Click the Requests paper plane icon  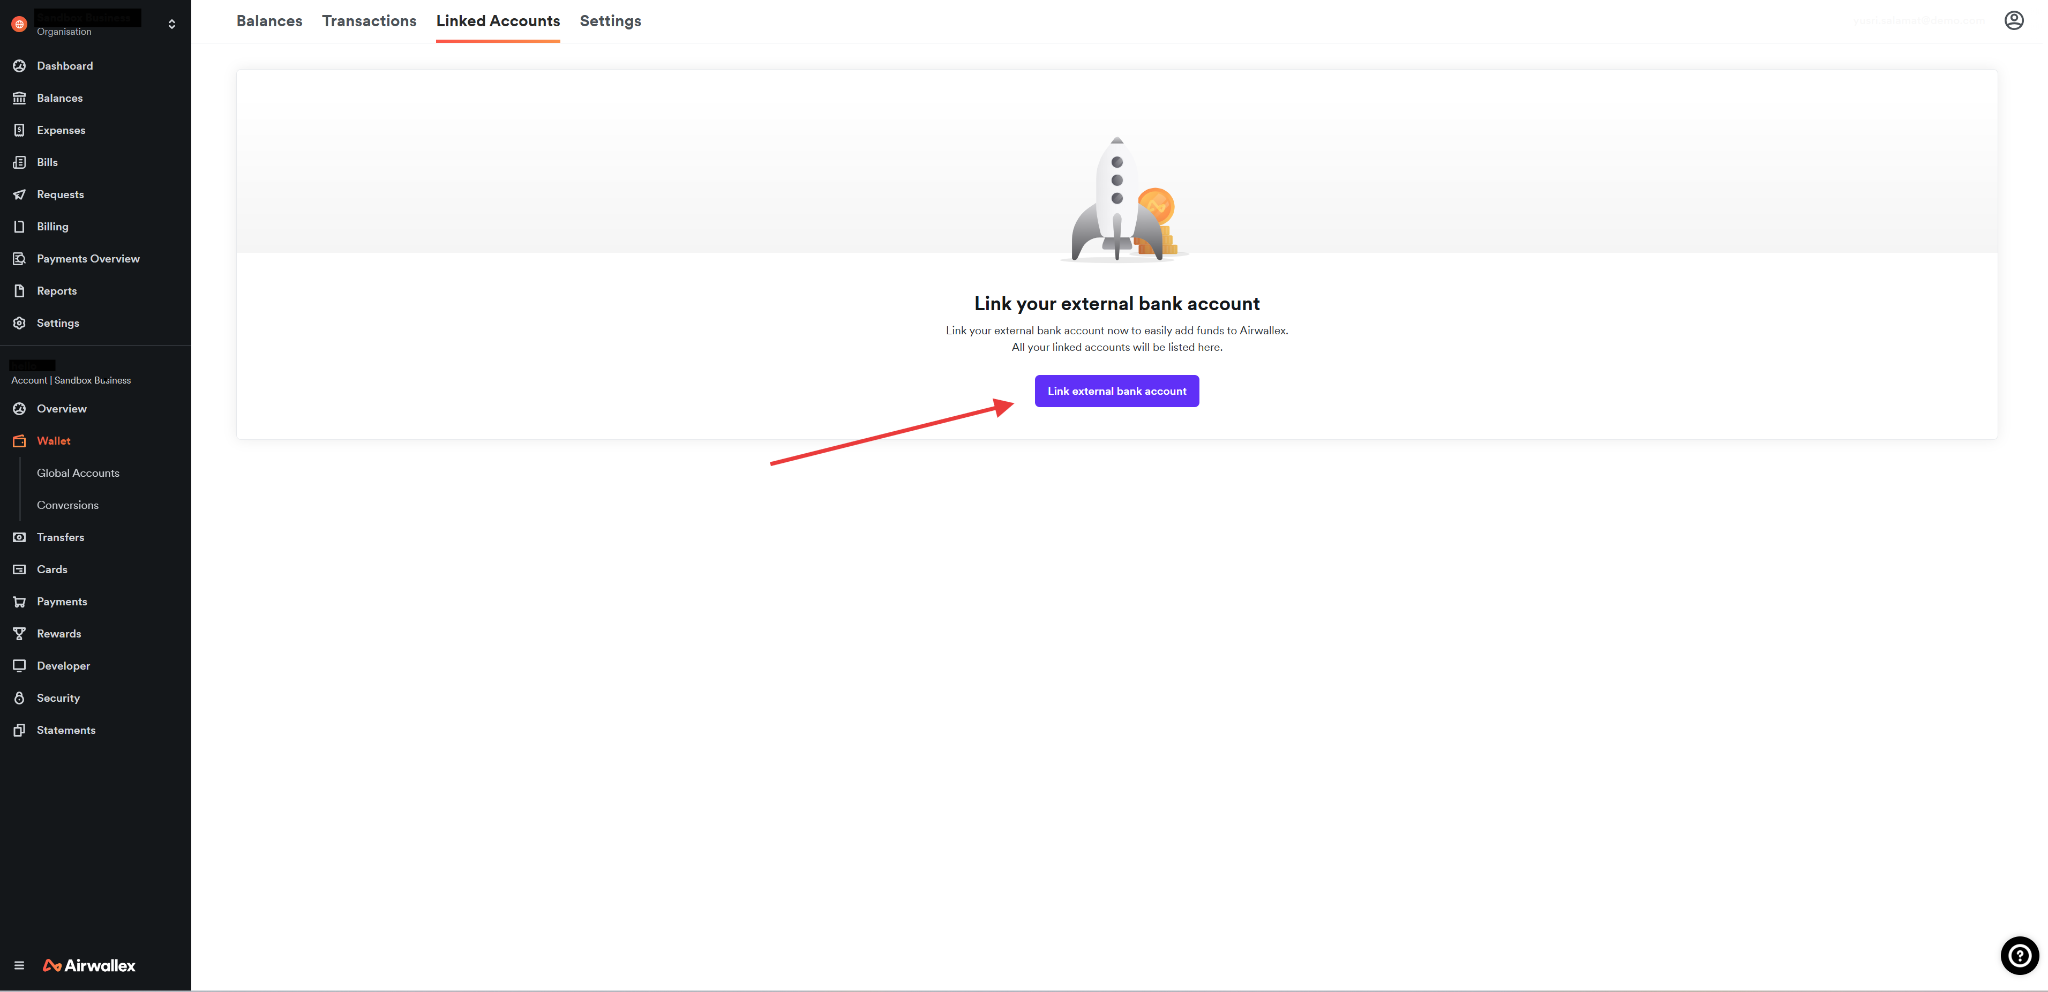pyautogui.click(x=19, y=195)
